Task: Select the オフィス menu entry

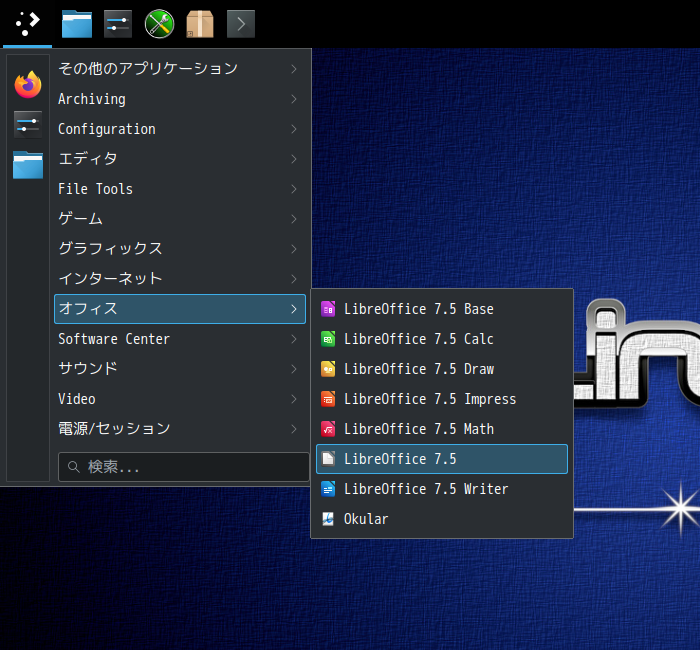Action: coord(179,309)
